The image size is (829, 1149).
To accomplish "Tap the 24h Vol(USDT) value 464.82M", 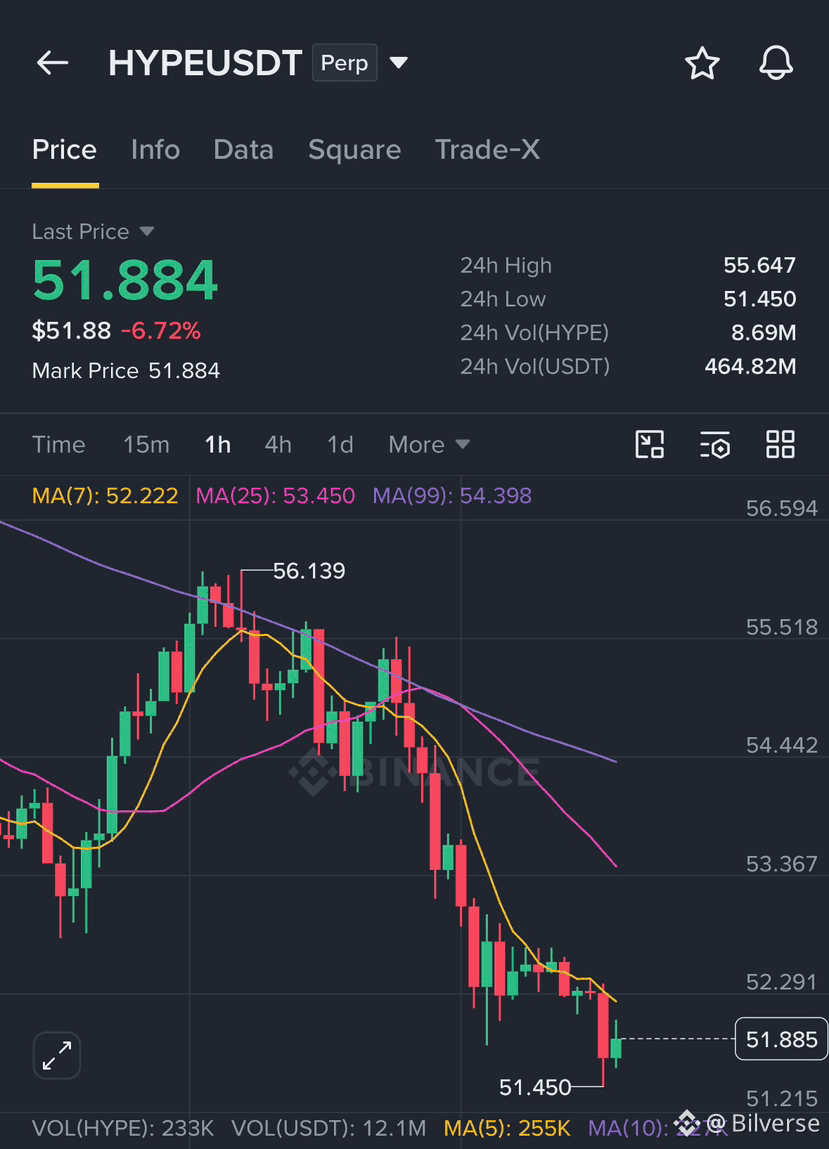I will tap(751, 366).
